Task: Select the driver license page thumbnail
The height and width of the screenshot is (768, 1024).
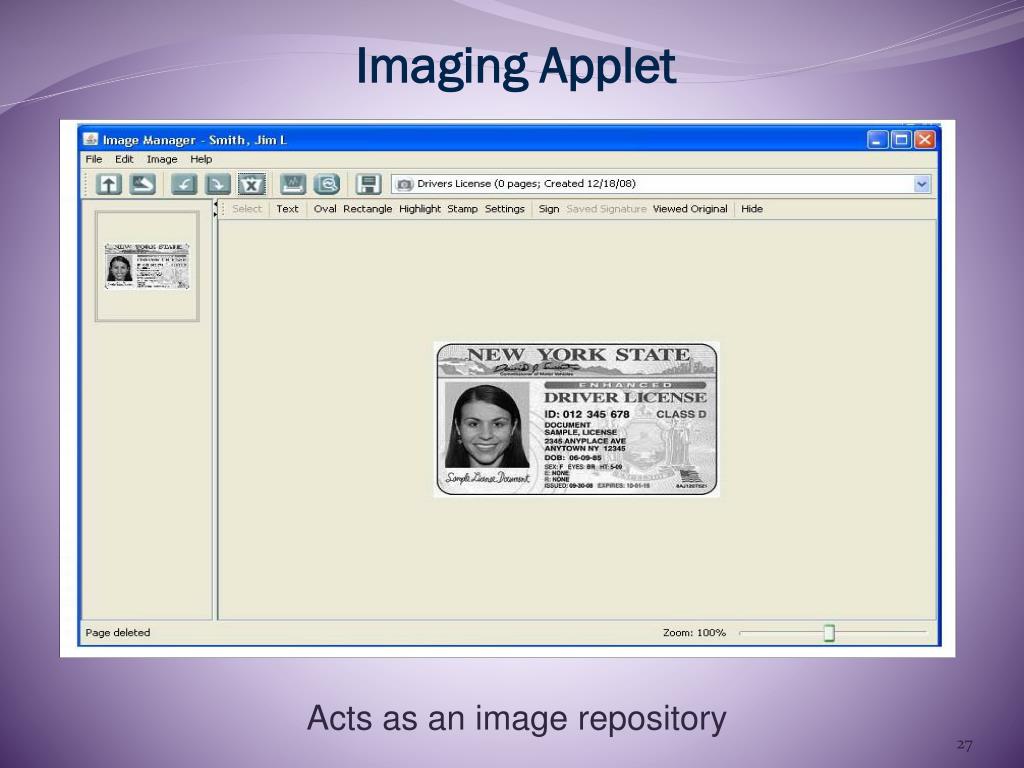Action: click(147, 266)
